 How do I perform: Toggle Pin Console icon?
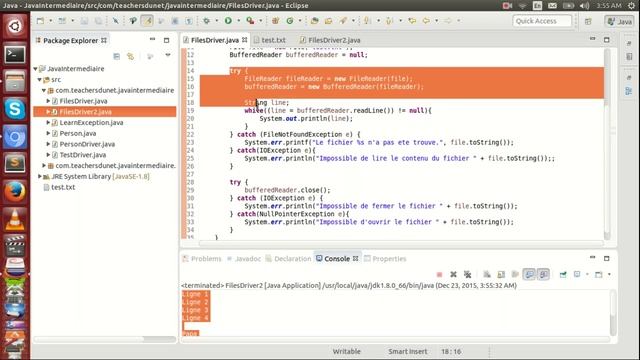pyautogui.click(x=563, y=275)
